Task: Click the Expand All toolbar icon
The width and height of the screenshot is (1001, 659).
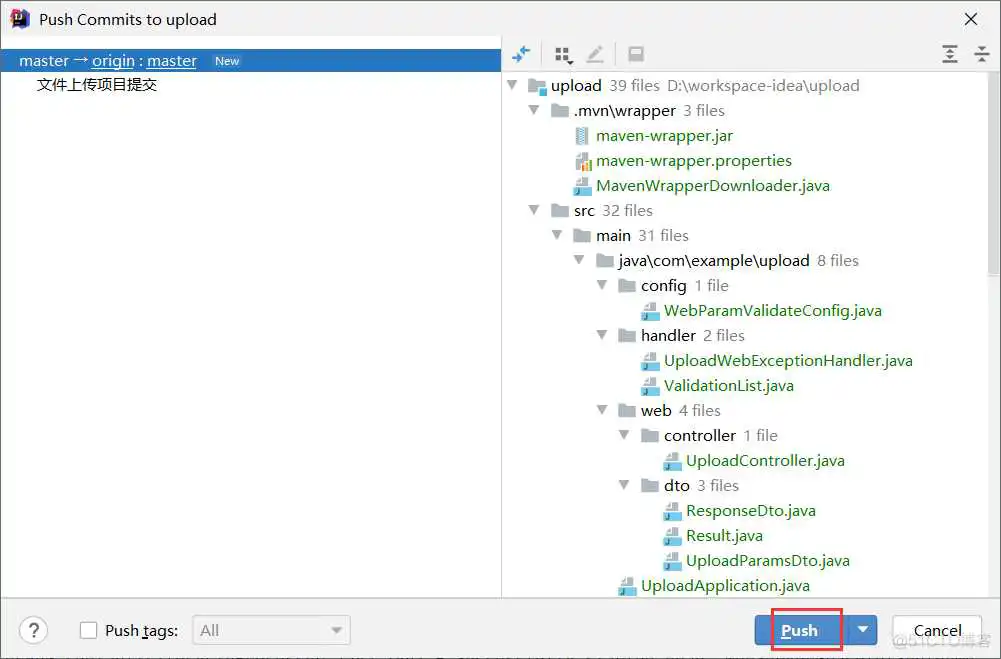Action: (x=950, y=54)
